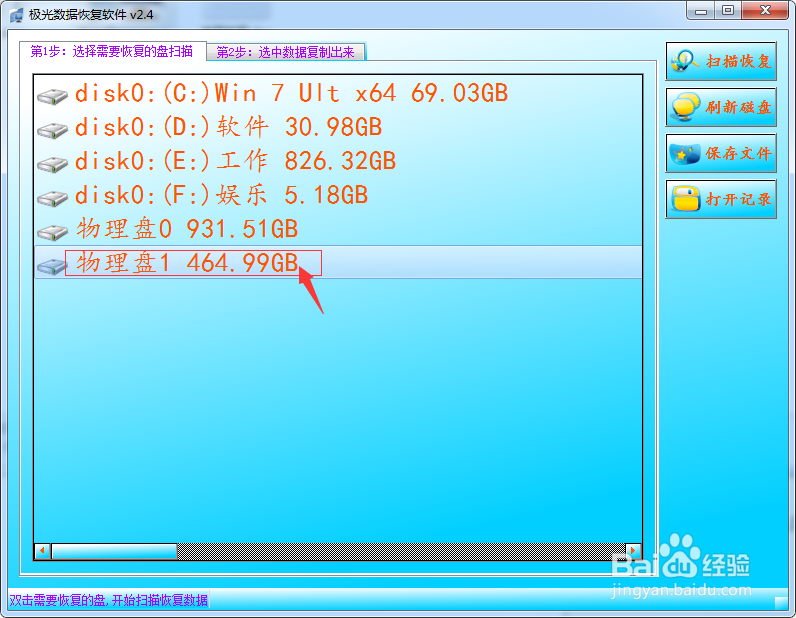
Task: Minimize the 极光数据恢复软件 window
Action: pos(701,11)
